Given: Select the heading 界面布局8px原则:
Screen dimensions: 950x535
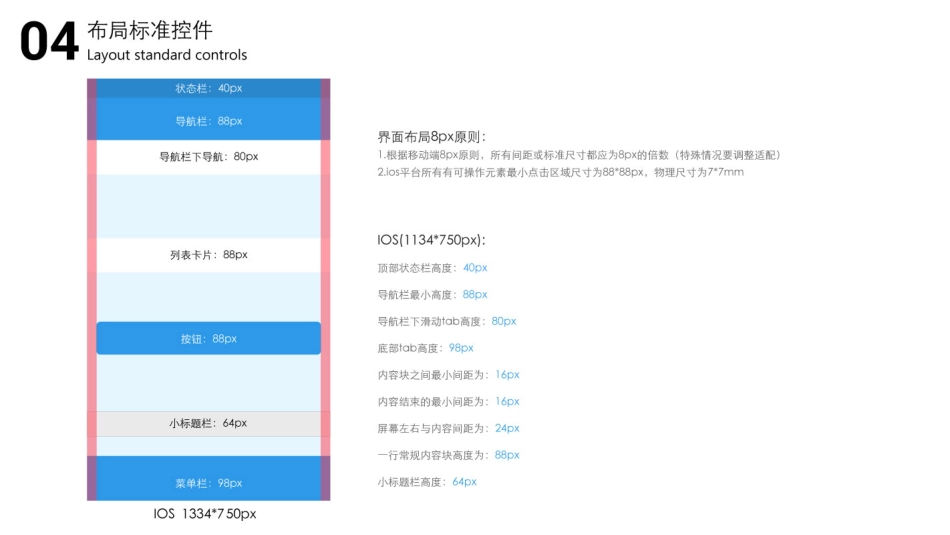Looking at the screenshot, I should click(x=431, y=137).
